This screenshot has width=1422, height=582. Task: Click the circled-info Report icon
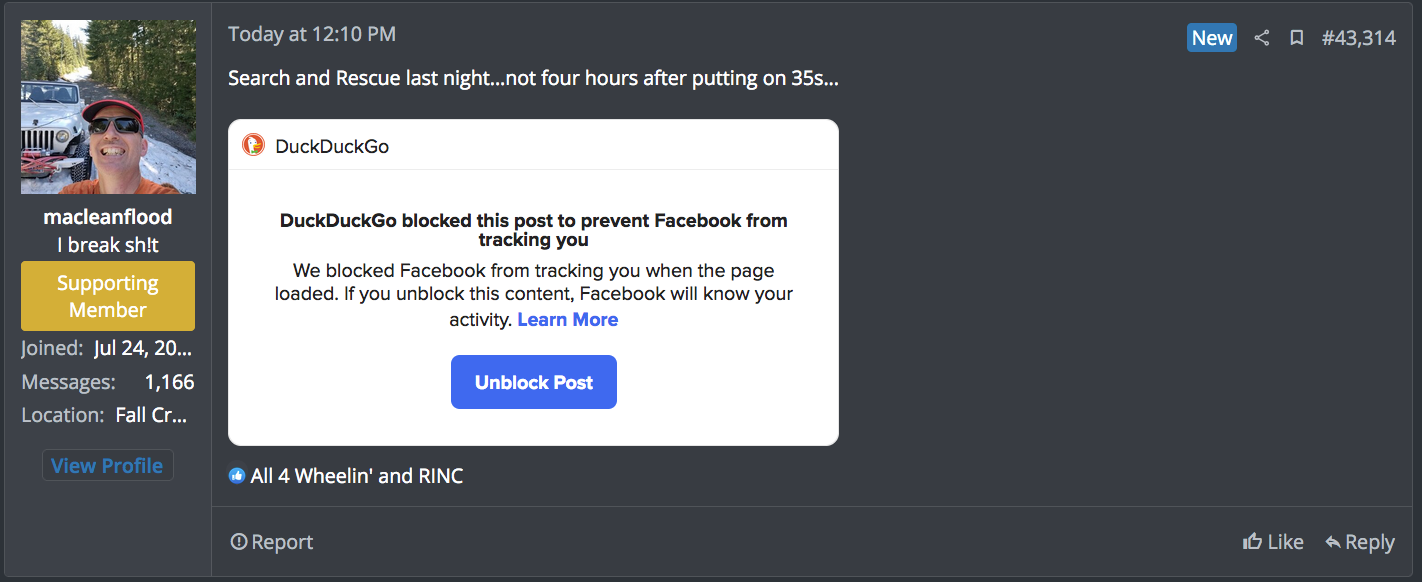(x=239, y=541)
